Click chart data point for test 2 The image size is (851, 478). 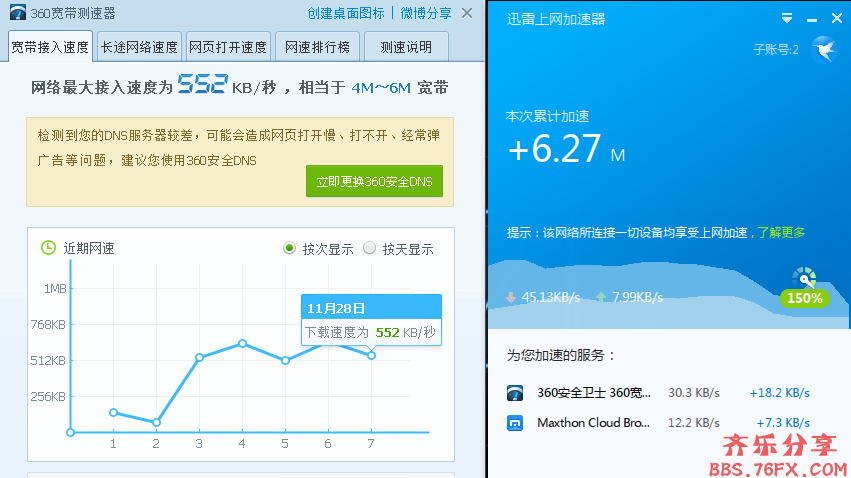pos(156,422)
